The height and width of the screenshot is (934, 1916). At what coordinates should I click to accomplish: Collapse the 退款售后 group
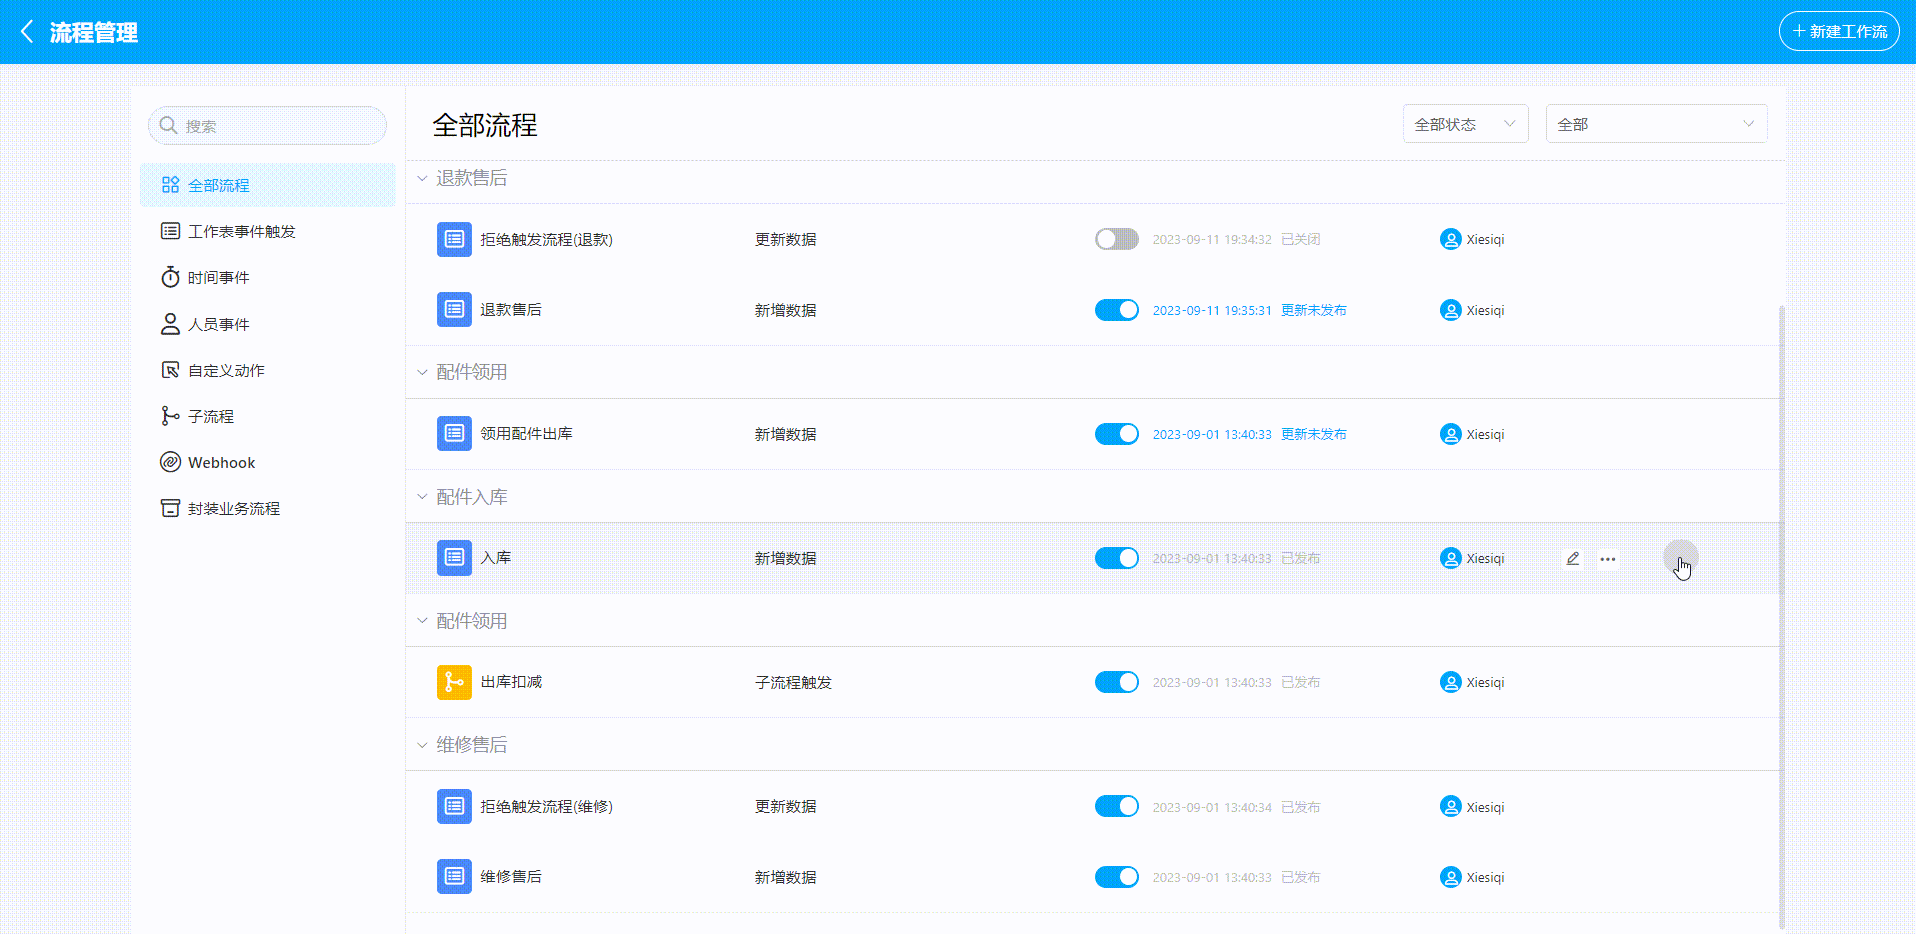422,178
